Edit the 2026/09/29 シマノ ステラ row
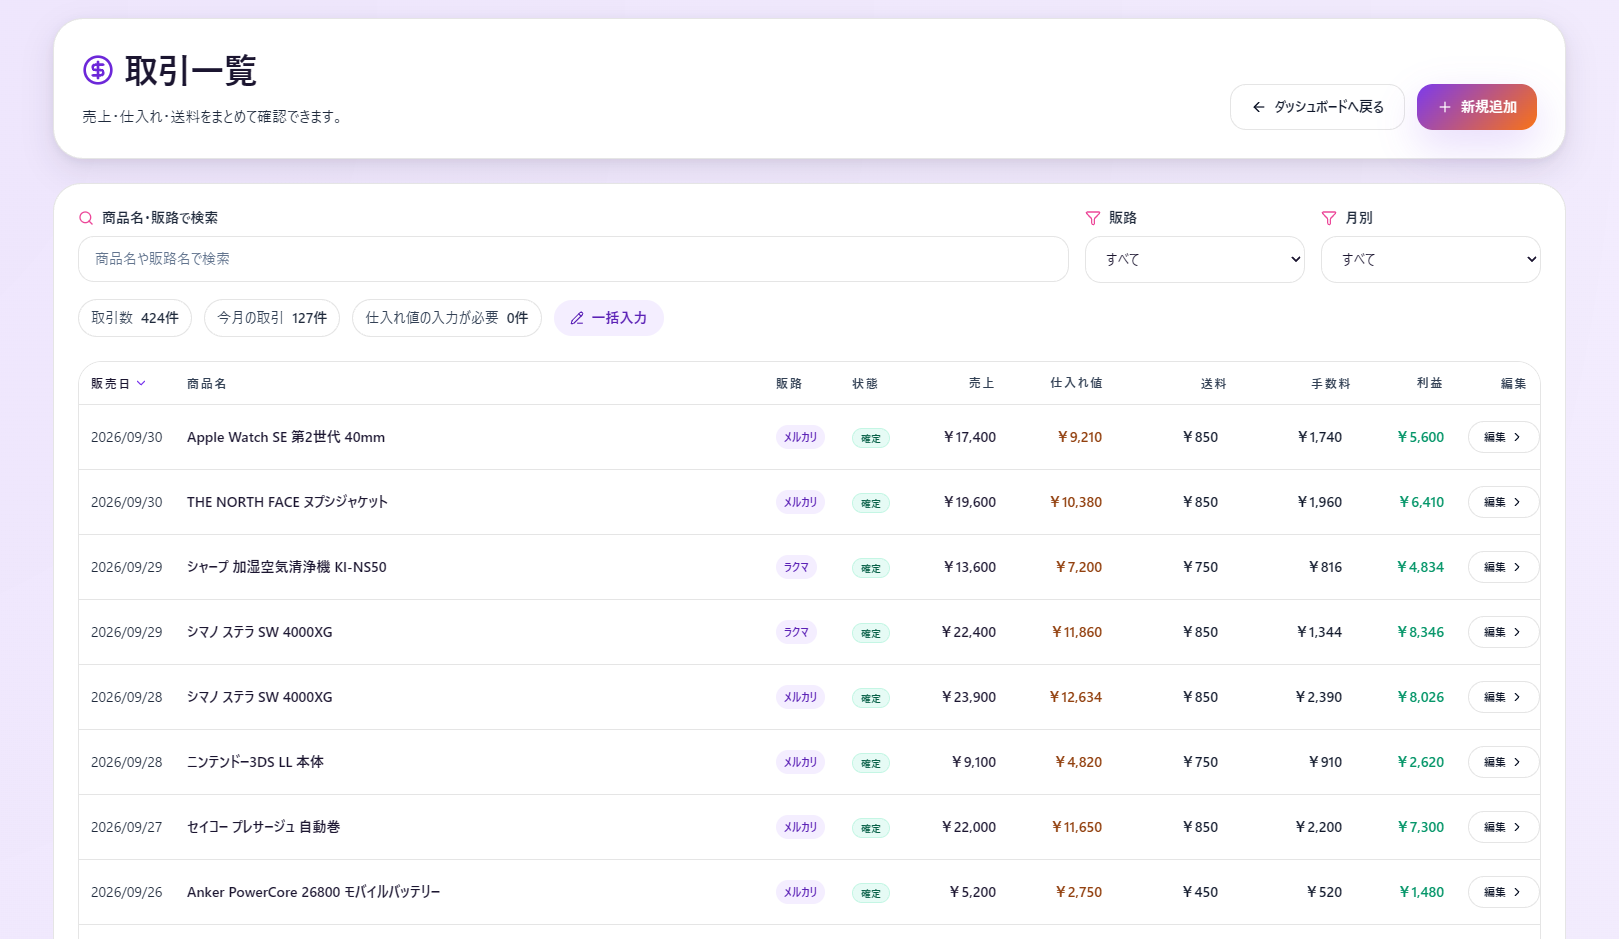 1503,632
